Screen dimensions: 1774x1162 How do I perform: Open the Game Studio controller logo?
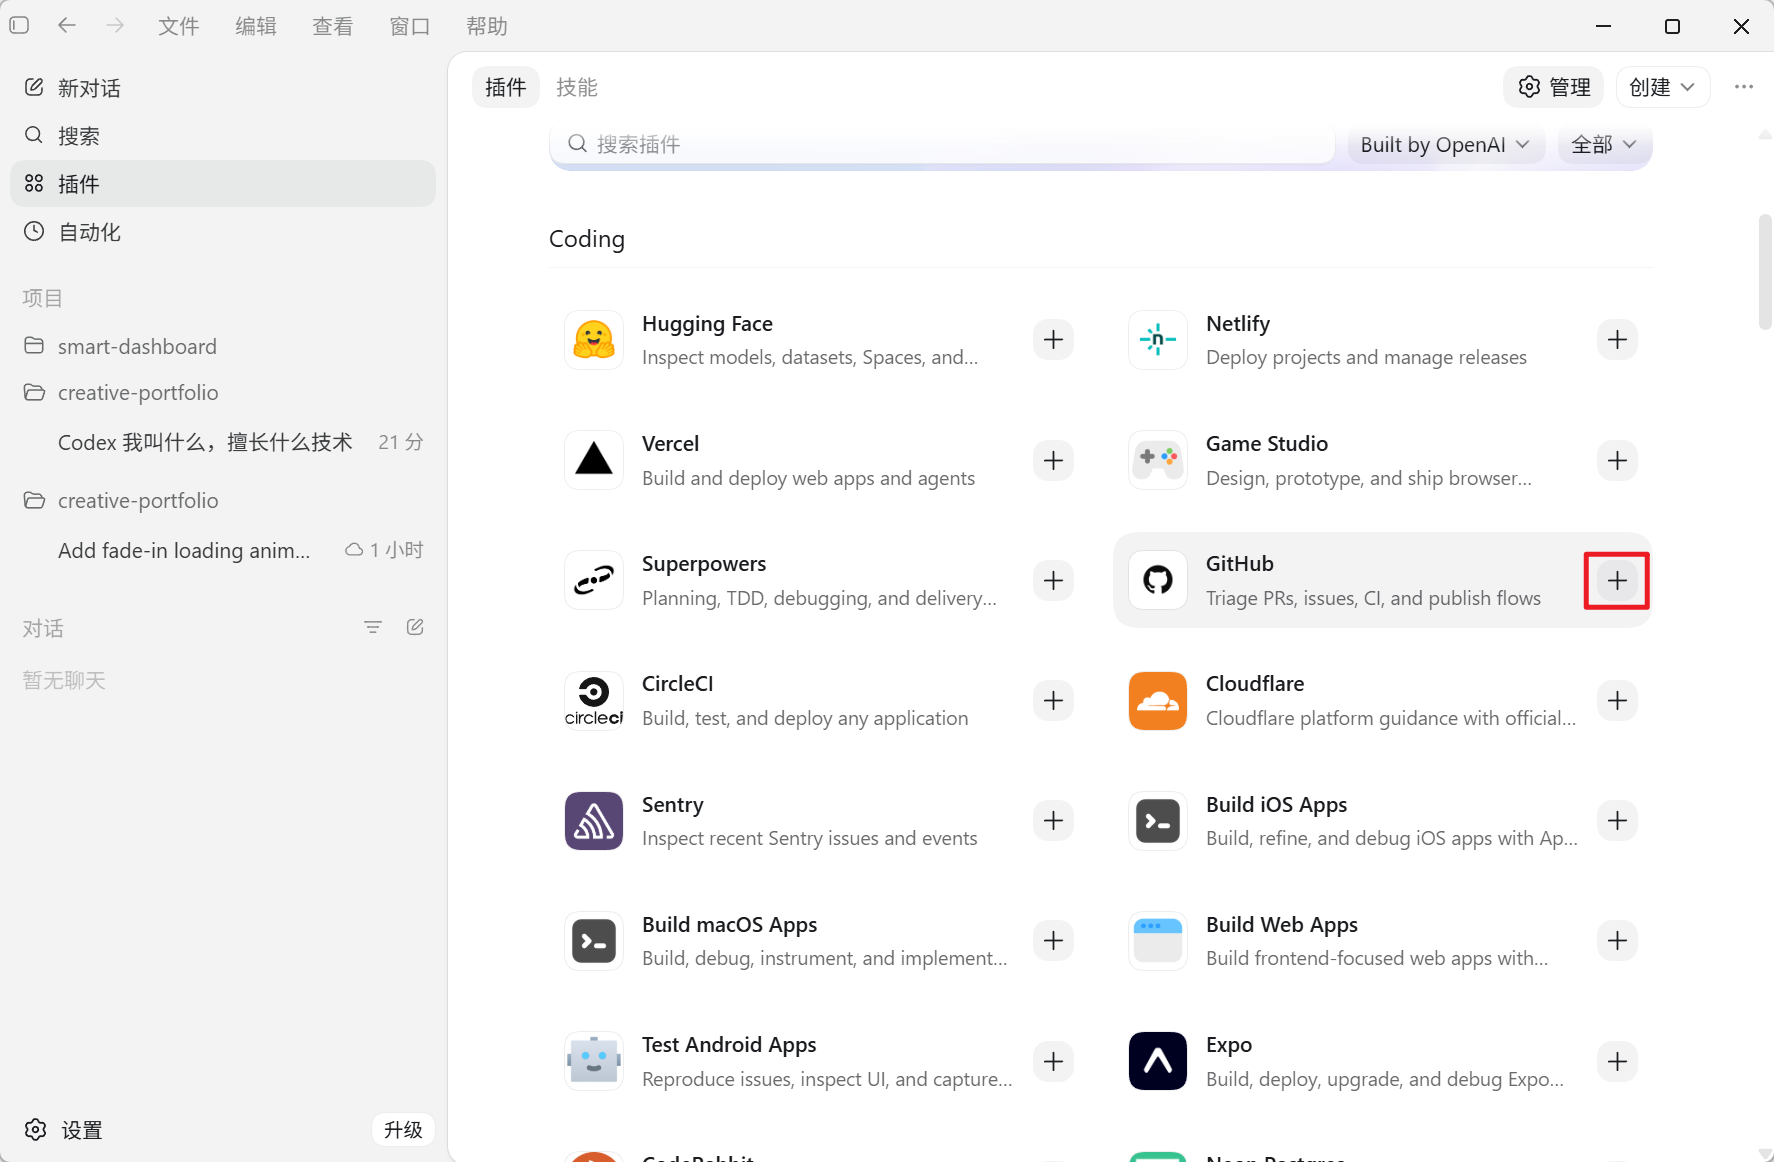[1158, 460]
